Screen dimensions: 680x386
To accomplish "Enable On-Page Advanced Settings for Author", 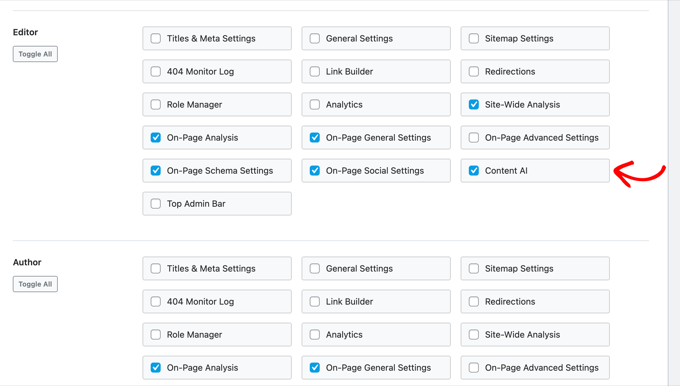I will tap(474, 367).
